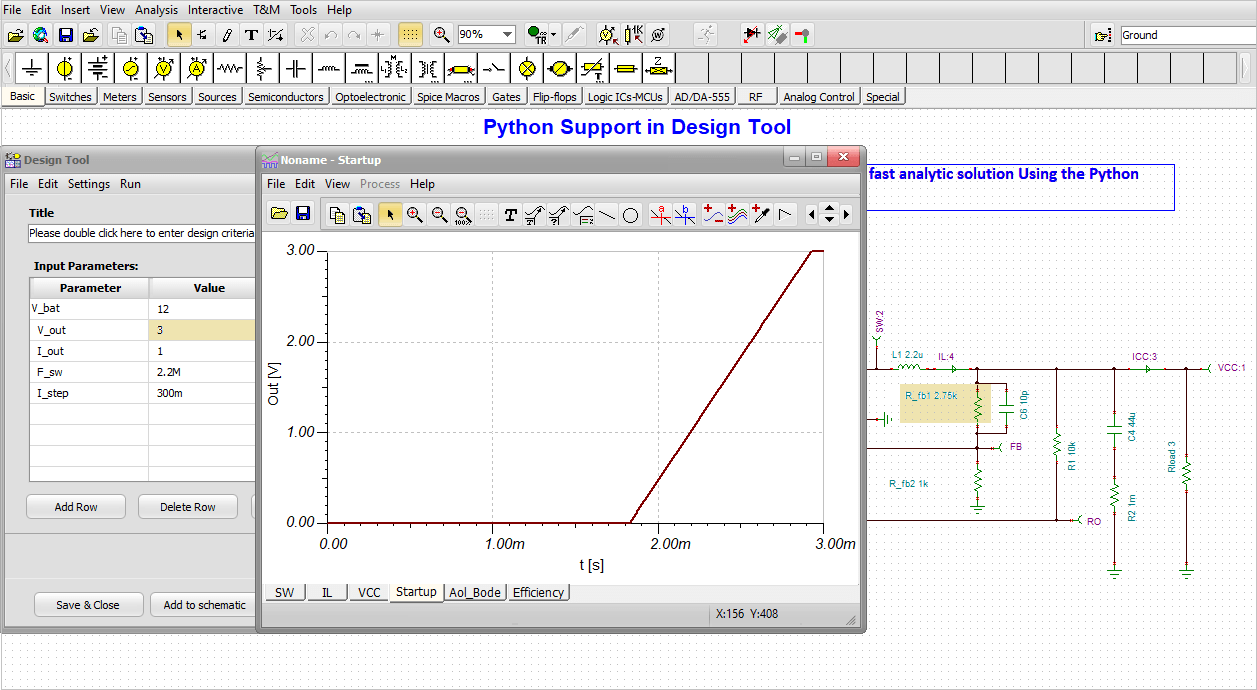Viewport: 1257px width, 690px height.
Task: Save the Noname diagram with the floppy icon
Action: click(x=303, y=214)
